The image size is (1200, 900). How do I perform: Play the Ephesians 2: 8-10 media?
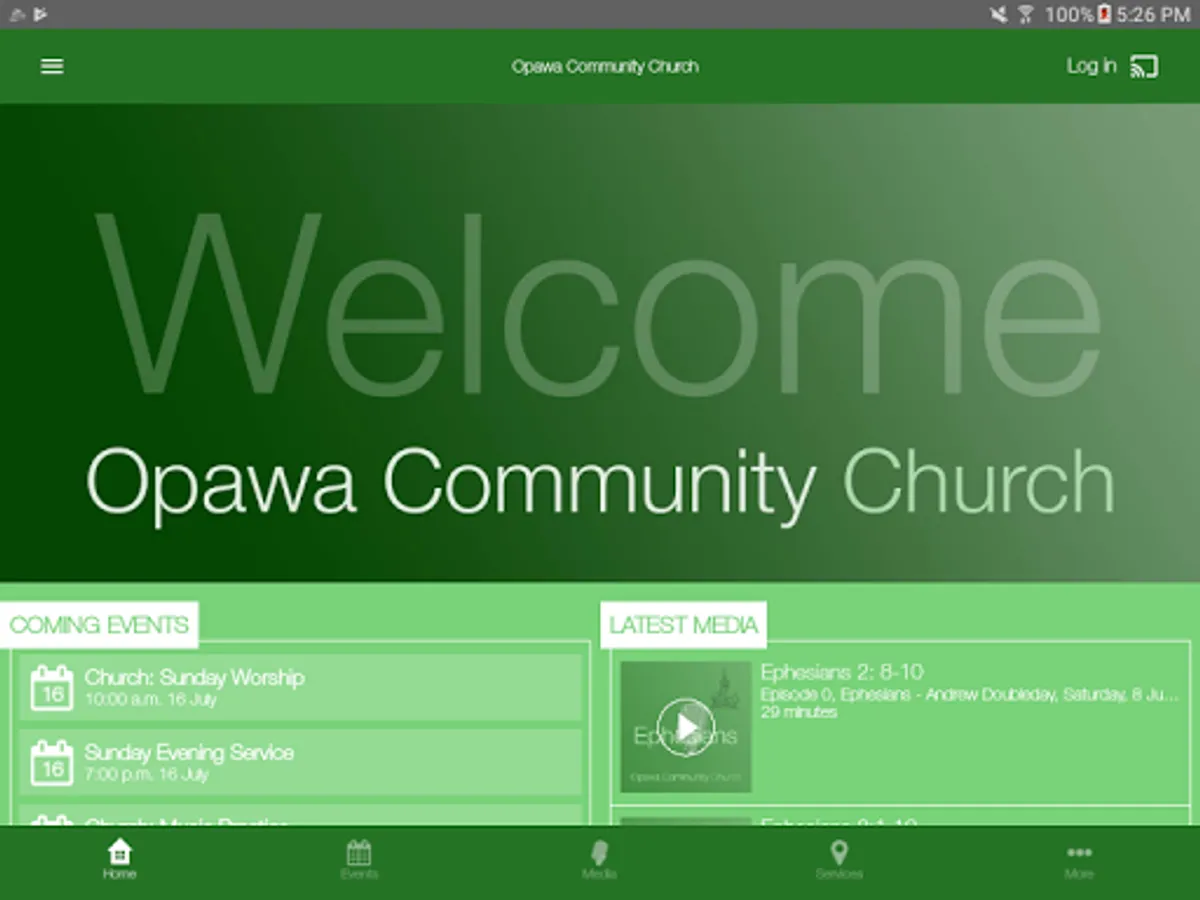tap(686, 726)
